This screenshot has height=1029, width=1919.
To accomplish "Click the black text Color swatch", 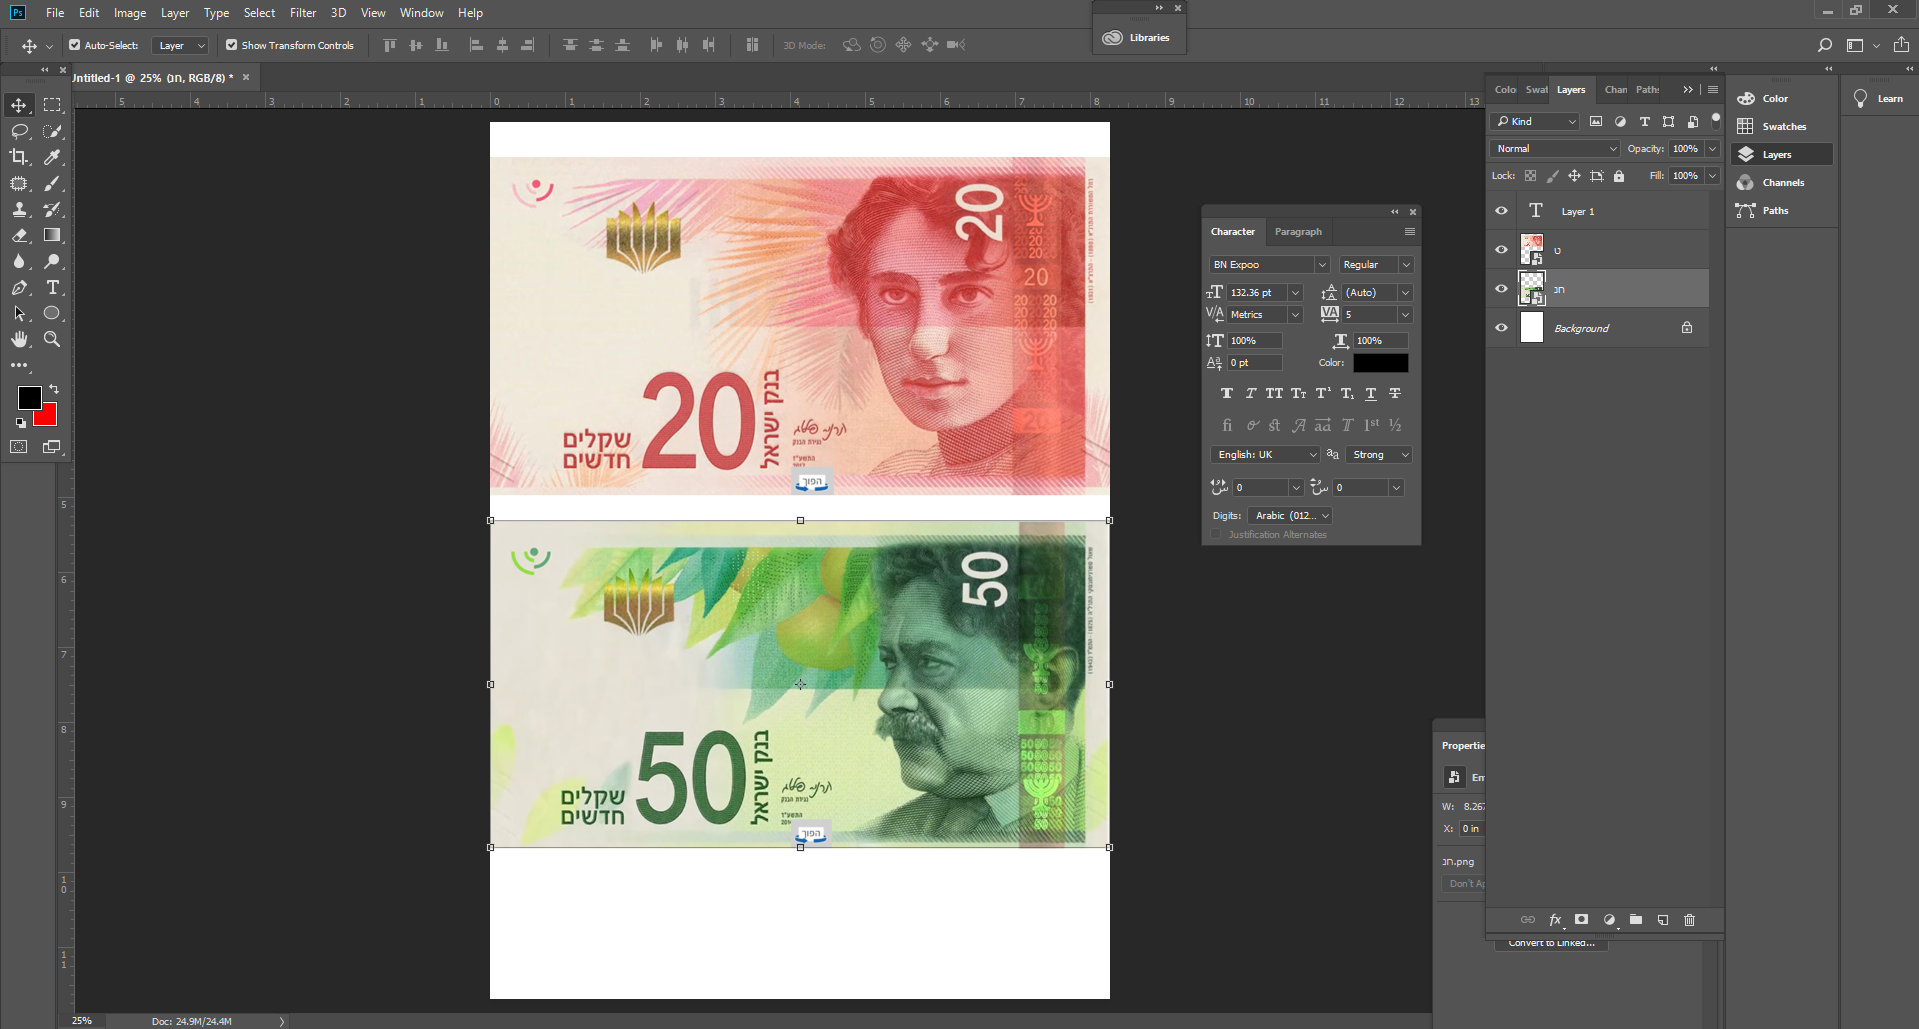I will pyautogui.click(x=1380, y=363).
